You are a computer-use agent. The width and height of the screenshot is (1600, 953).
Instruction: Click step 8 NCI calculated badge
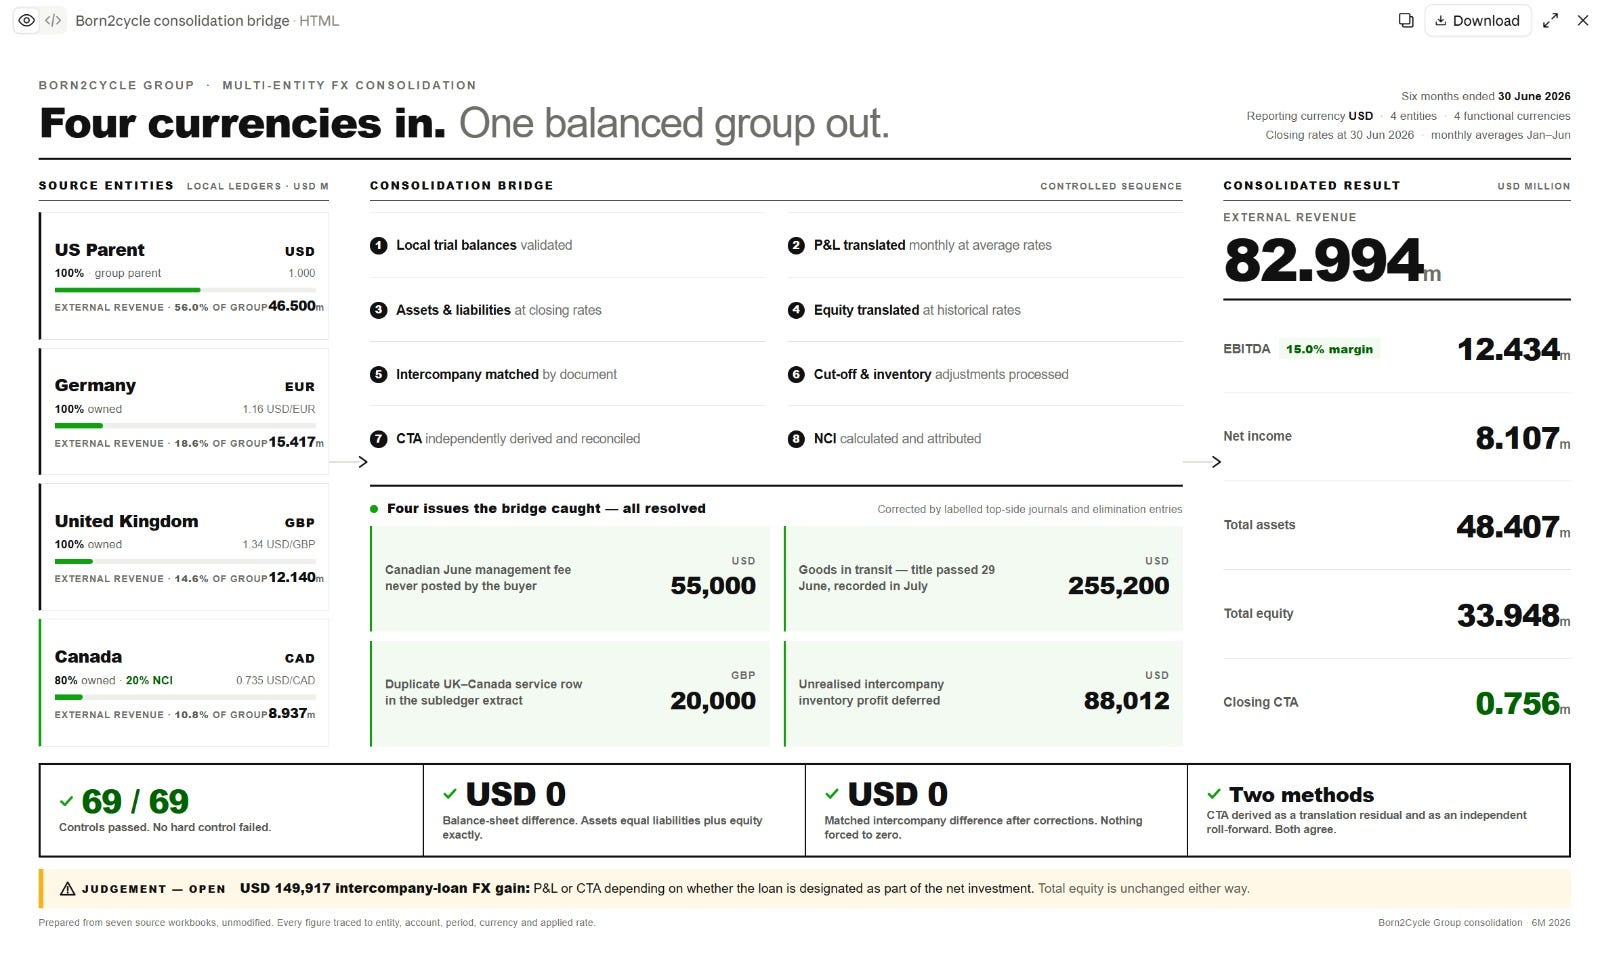[x=796, y=438]
